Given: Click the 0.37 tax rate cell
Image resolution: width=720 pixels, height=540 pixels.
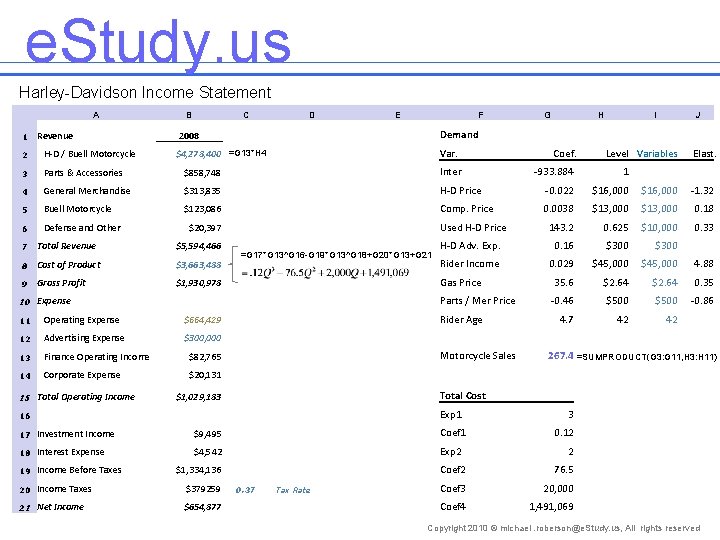Looking at the screenshot, I should coord(245,490).
